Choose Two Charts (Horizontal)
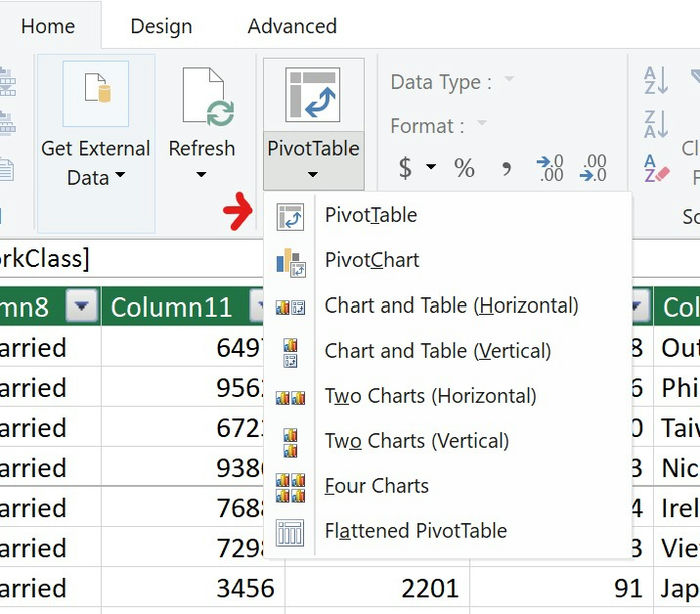 [x=448, y=396]
